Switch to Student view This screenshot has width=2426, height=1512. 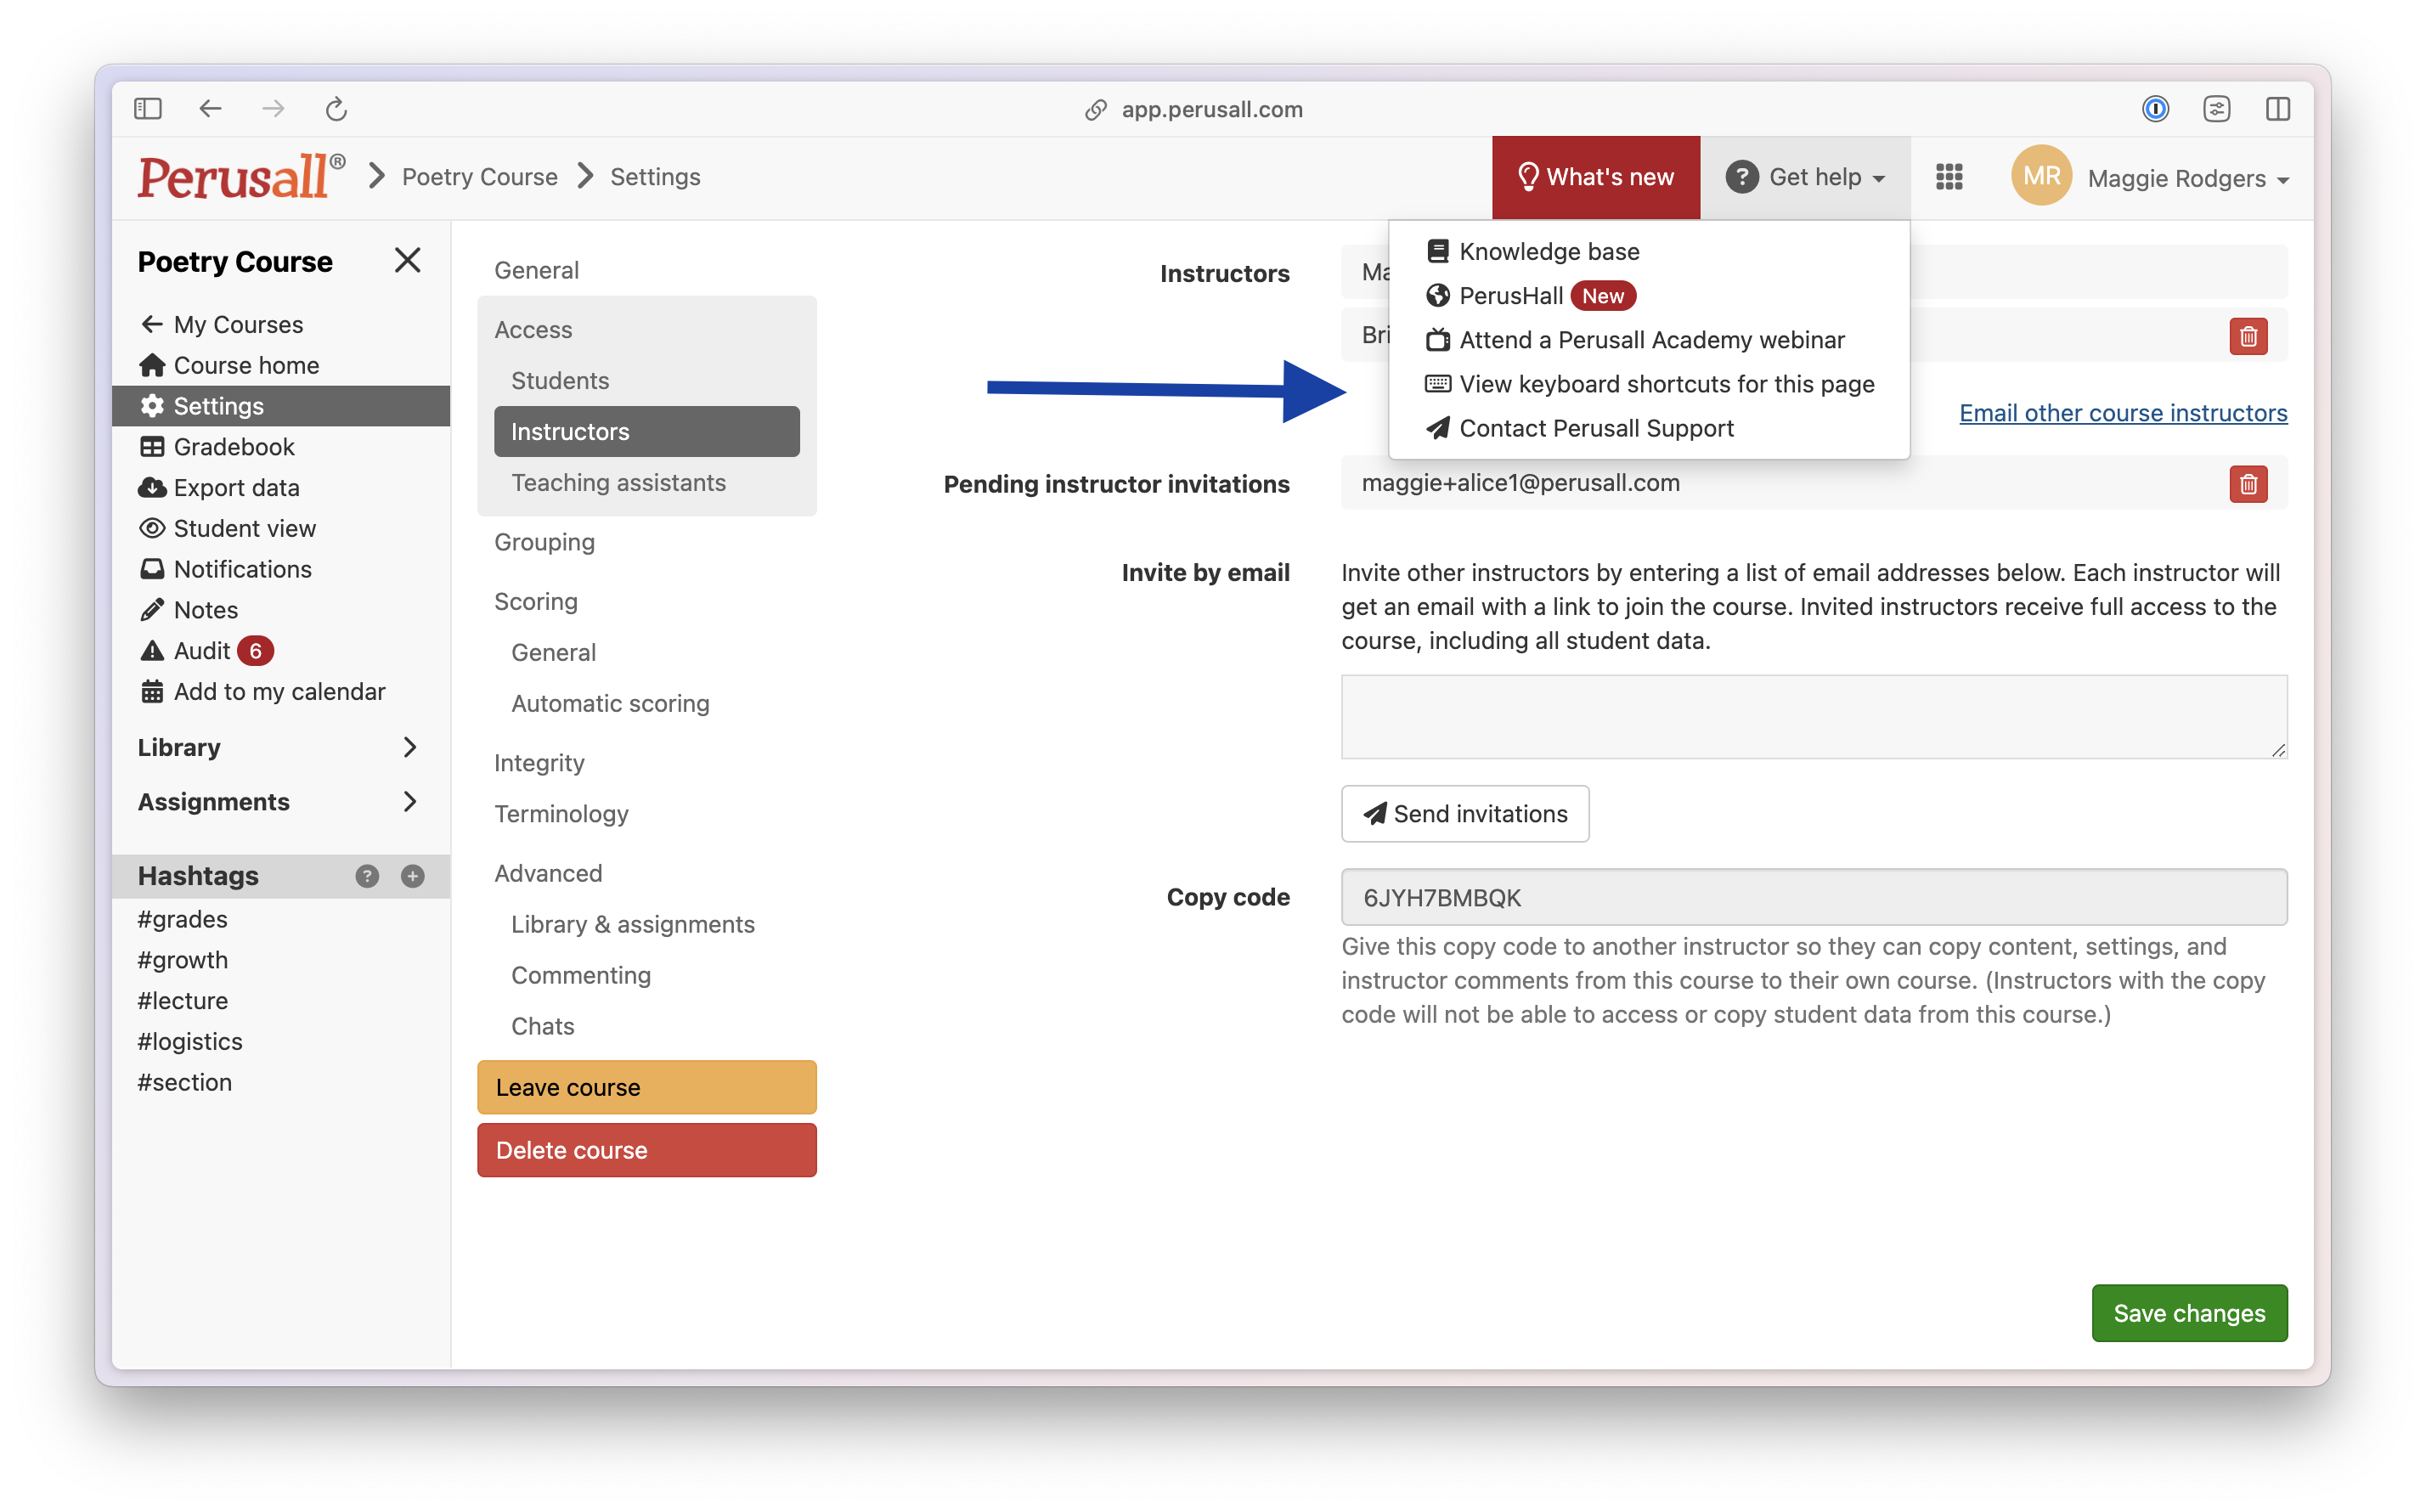click(x=244, y=528)
